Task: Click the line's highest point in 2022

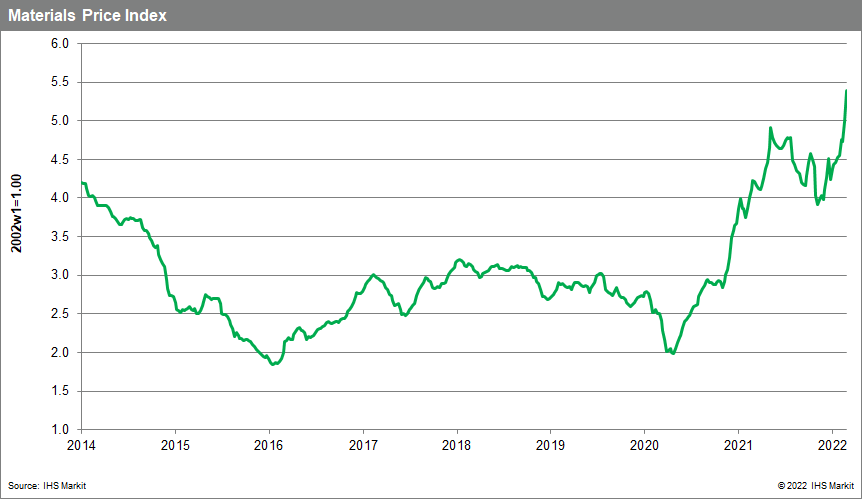Action: point(847,91)
